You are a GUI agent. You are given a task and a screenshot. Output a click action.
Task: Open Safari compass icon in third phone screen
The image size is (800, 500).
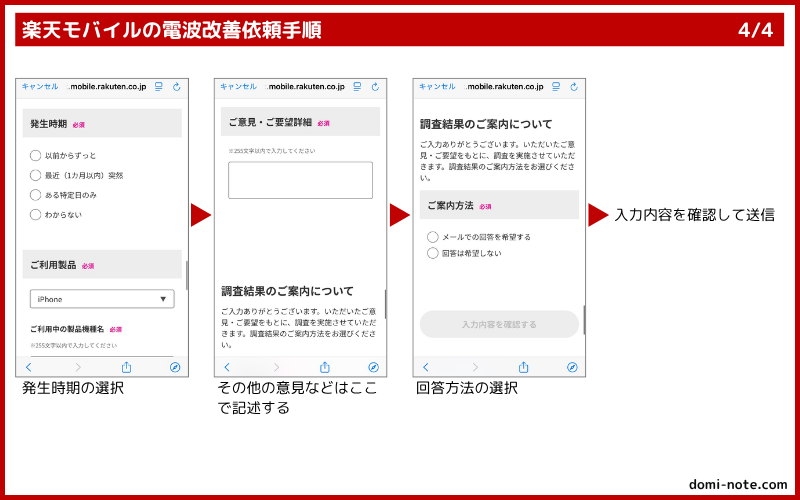point(572,367)
